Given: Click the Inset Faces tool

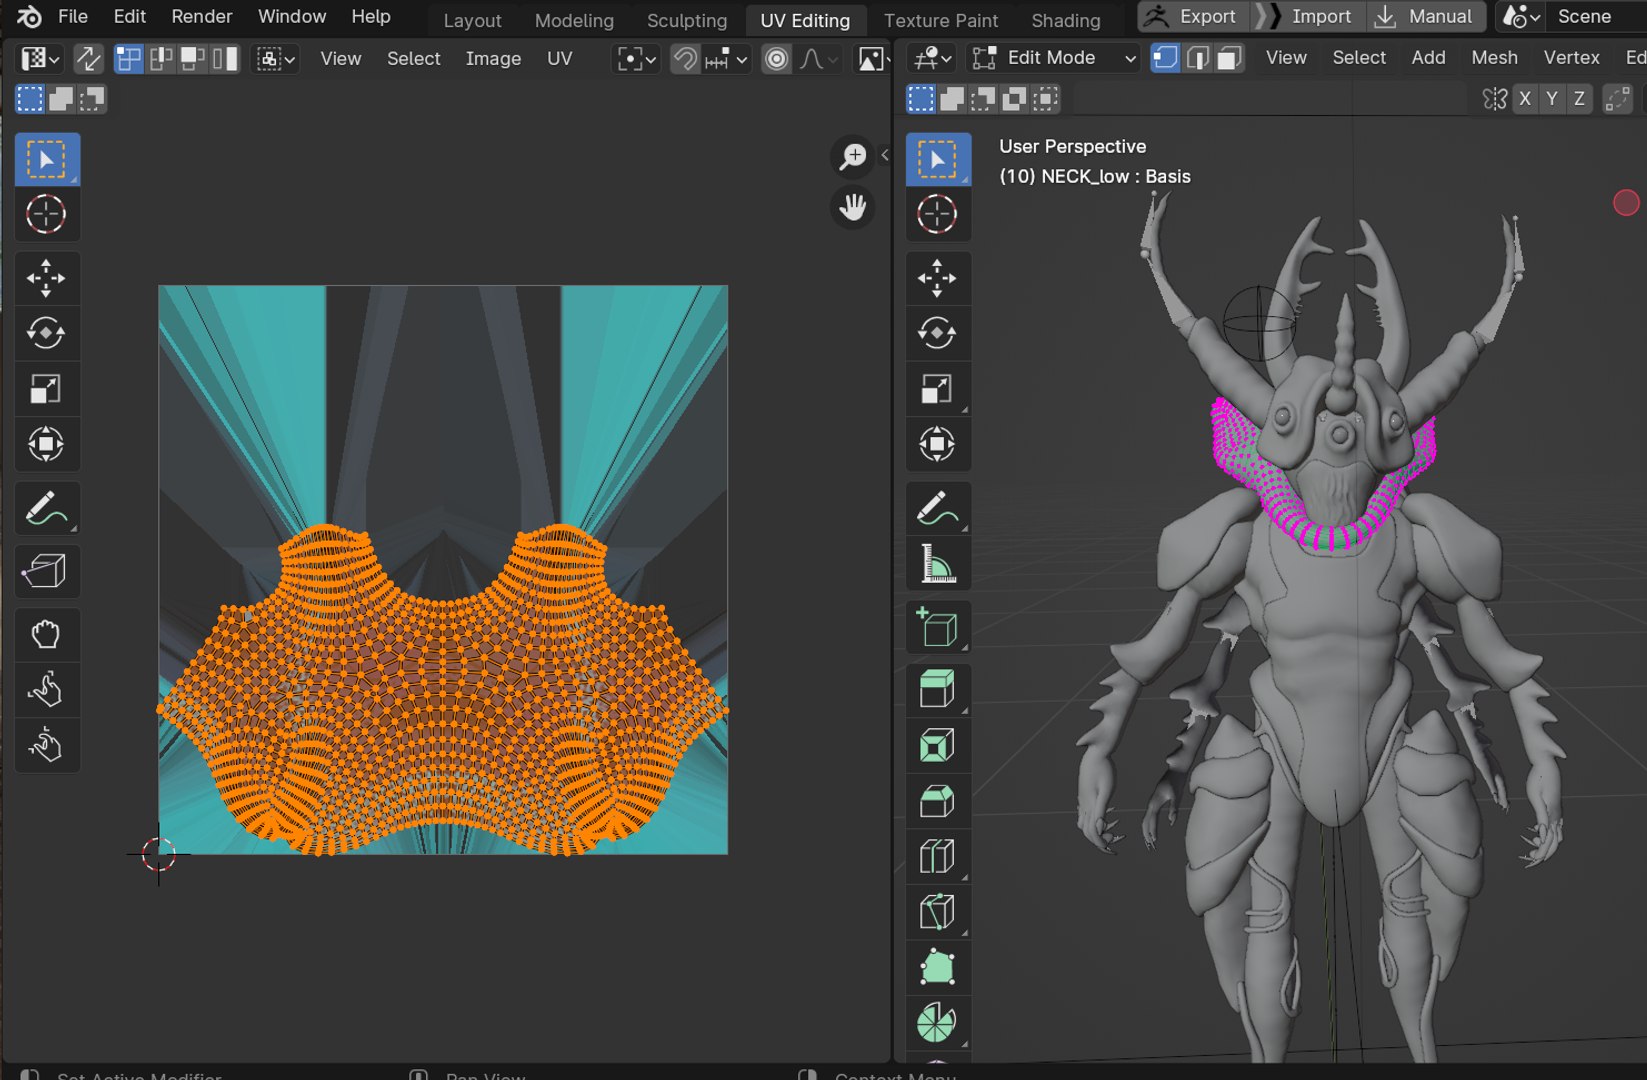Looking at the screenshot, I should coord(937,746).
